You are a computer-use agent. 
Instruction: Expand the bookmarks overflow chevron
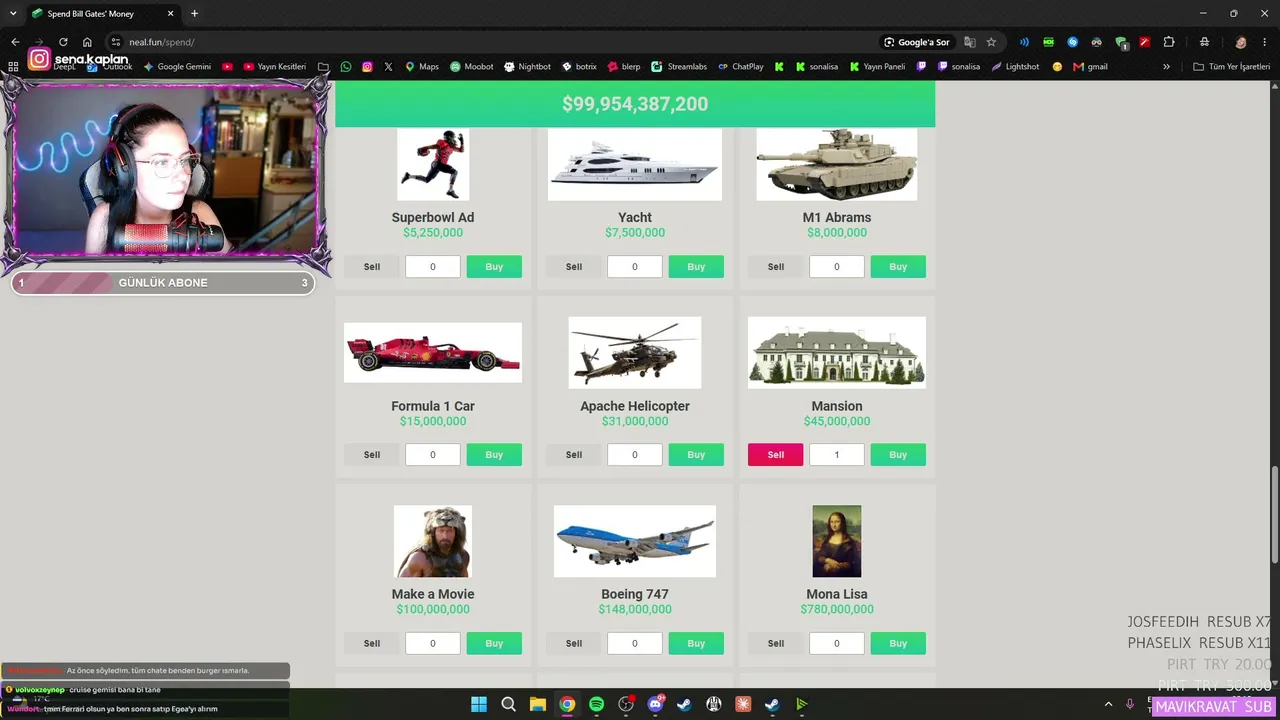[x=1166, y=67]
